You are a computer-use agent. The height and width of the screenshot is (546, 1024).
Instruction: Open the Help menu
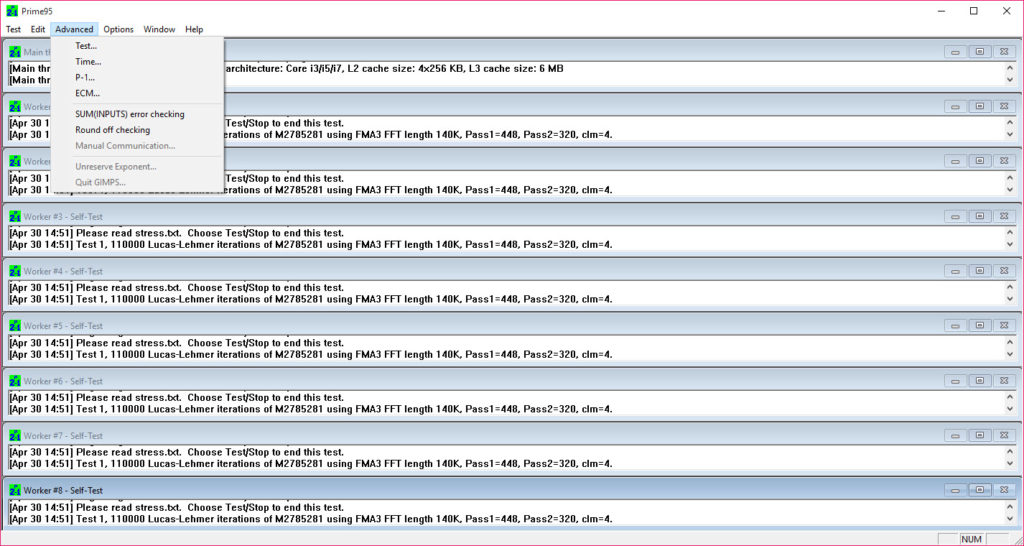pos(194,29)
